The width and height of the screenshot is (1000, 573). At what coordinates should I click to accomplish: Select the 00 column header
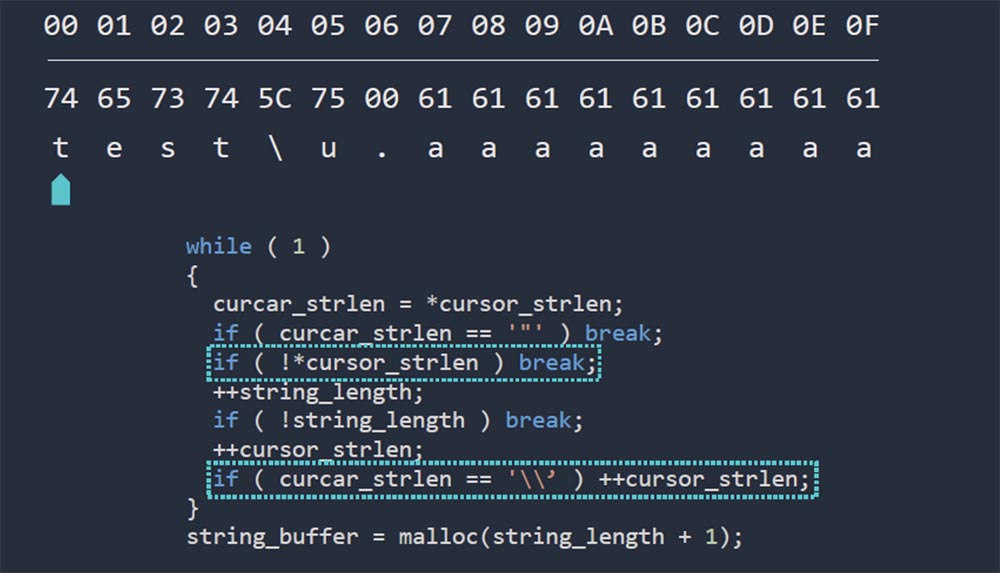pos(61,26)
